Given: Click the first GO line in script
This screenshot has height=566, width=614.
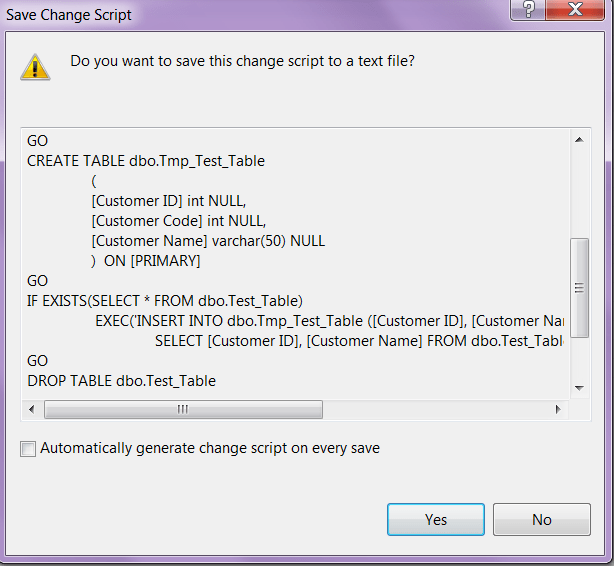Looking at the screenshot, I should coord(38,141).
